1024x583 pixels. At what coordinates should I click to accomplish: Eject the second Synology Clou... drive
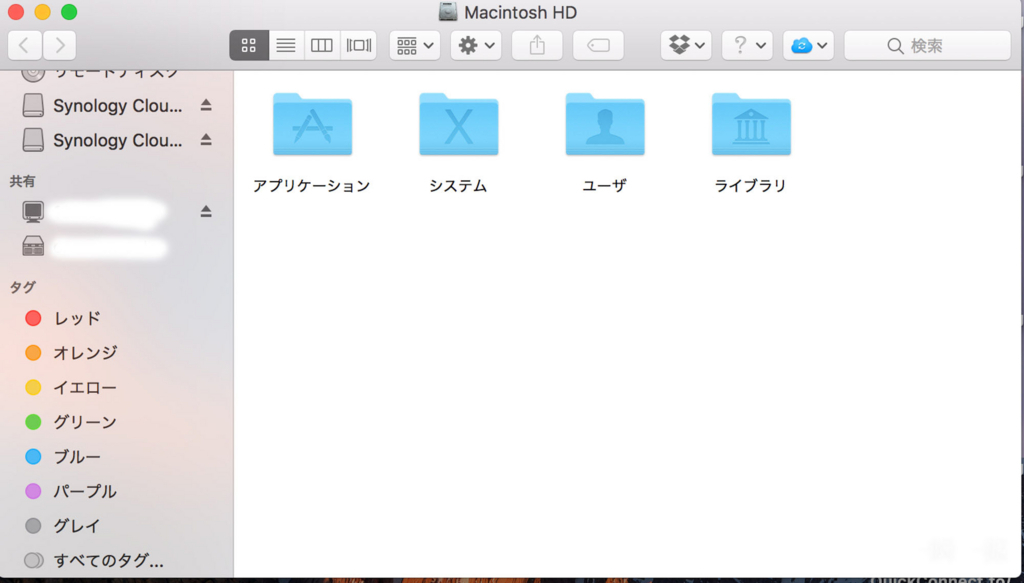pyautogui.click(x=206, y=140)
